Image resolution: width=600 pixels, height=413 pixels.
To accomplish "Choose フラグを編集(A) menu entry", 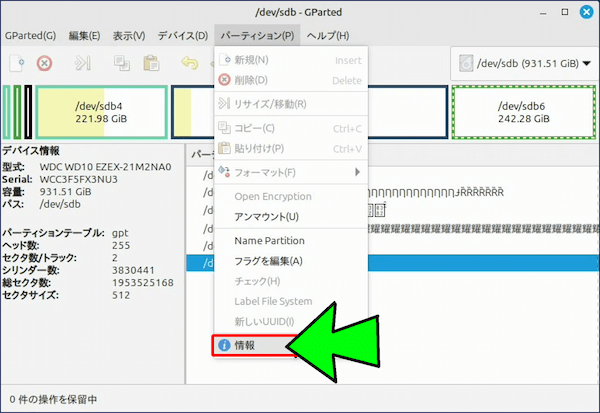I will pyautogui.click(x=268, y=261).
